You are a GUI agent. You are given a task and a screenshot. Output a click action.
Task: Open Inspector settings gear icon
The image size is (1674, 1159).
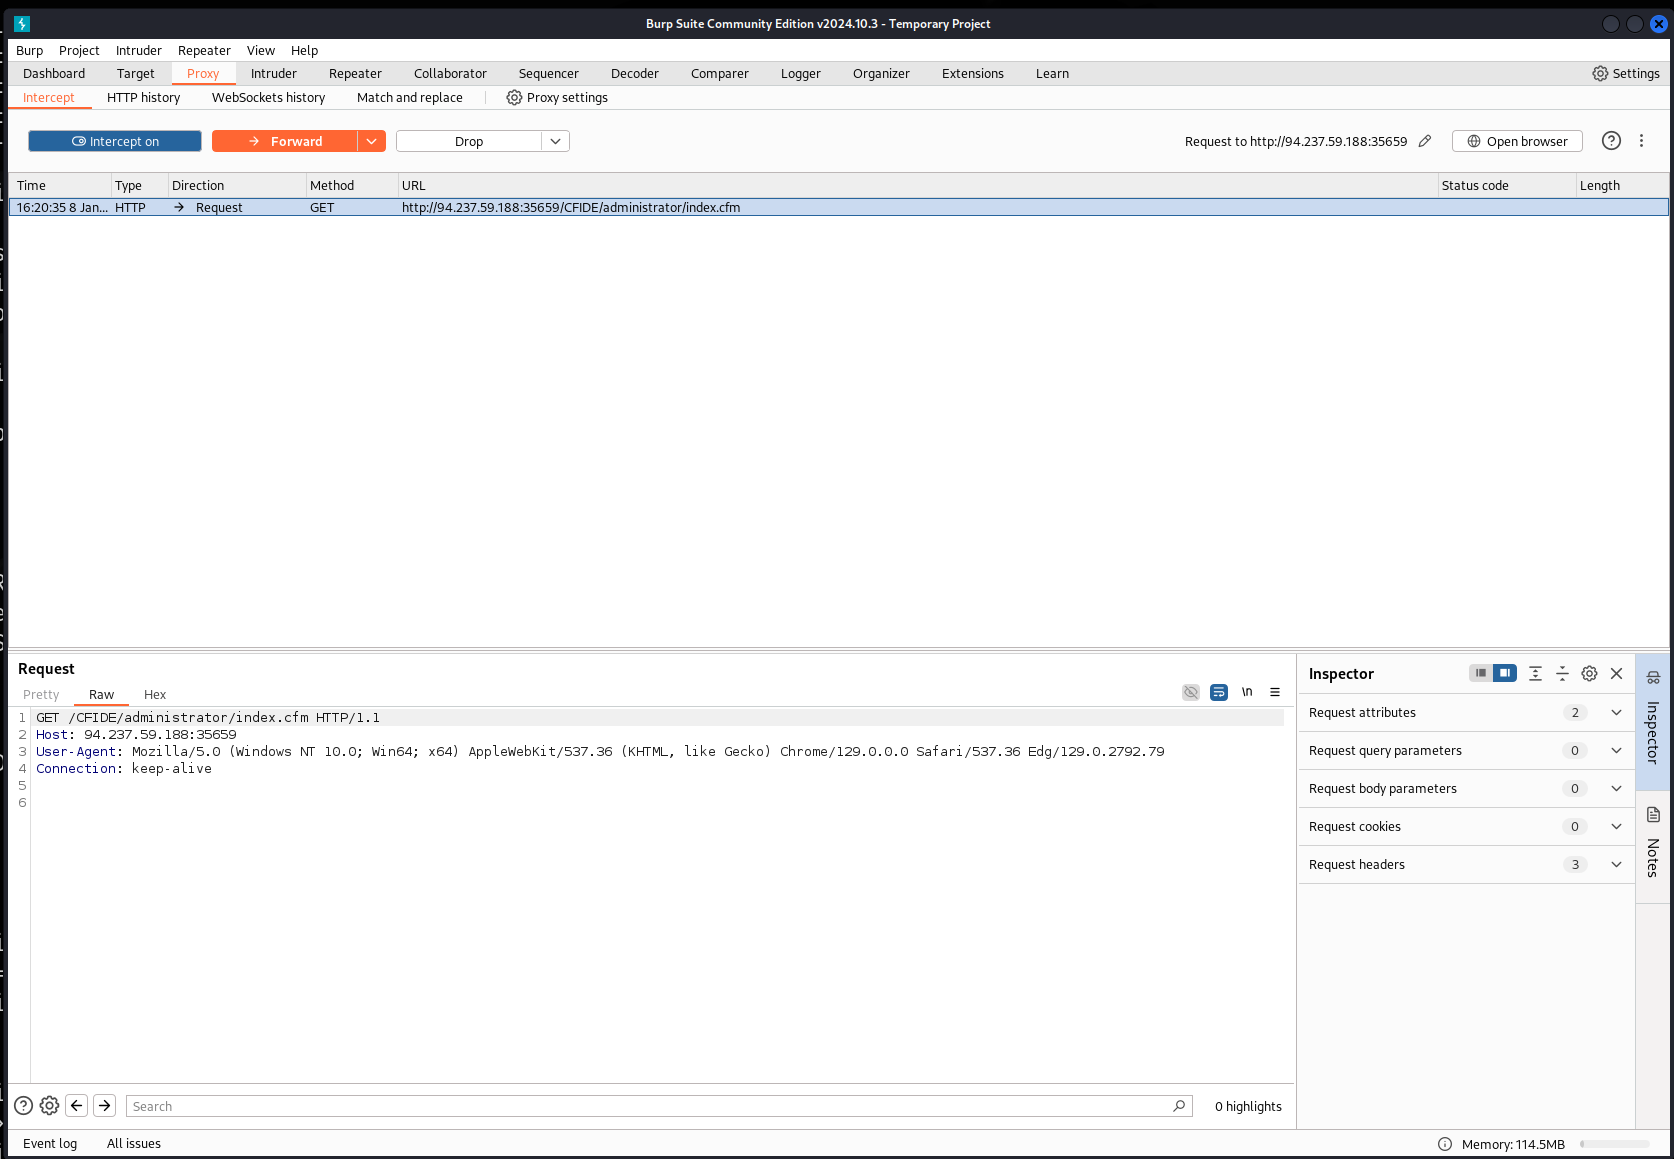(x=1589, y=674)
